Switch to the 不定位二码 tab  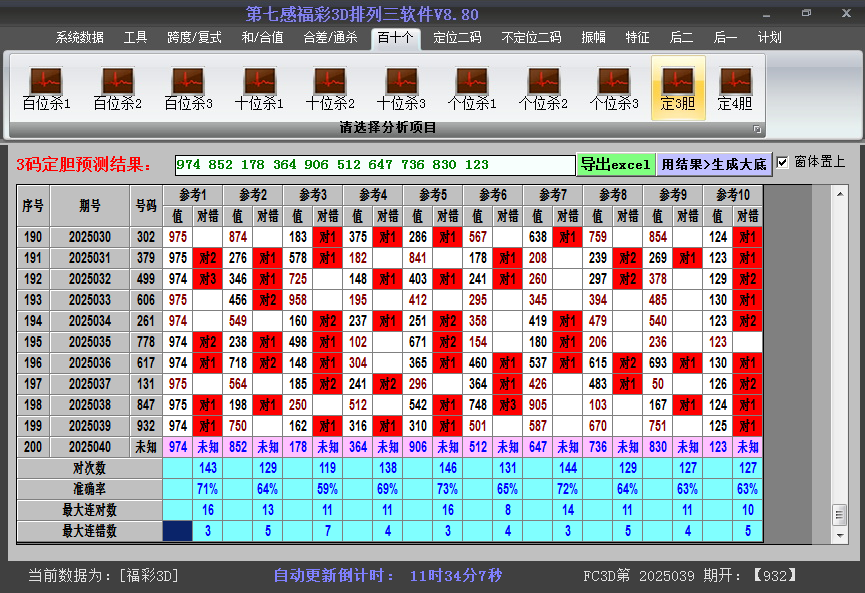(x=531, y=38)
